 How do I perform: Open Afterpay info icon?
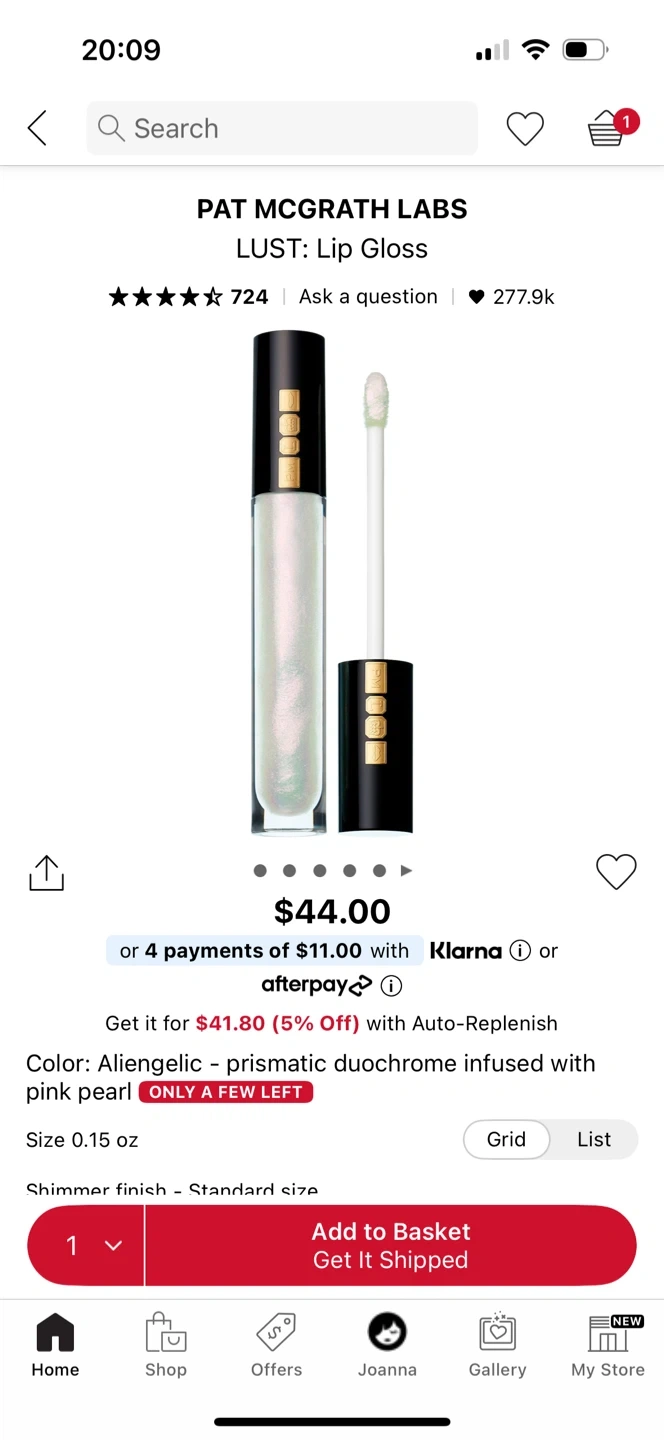[x=392, y=986]
